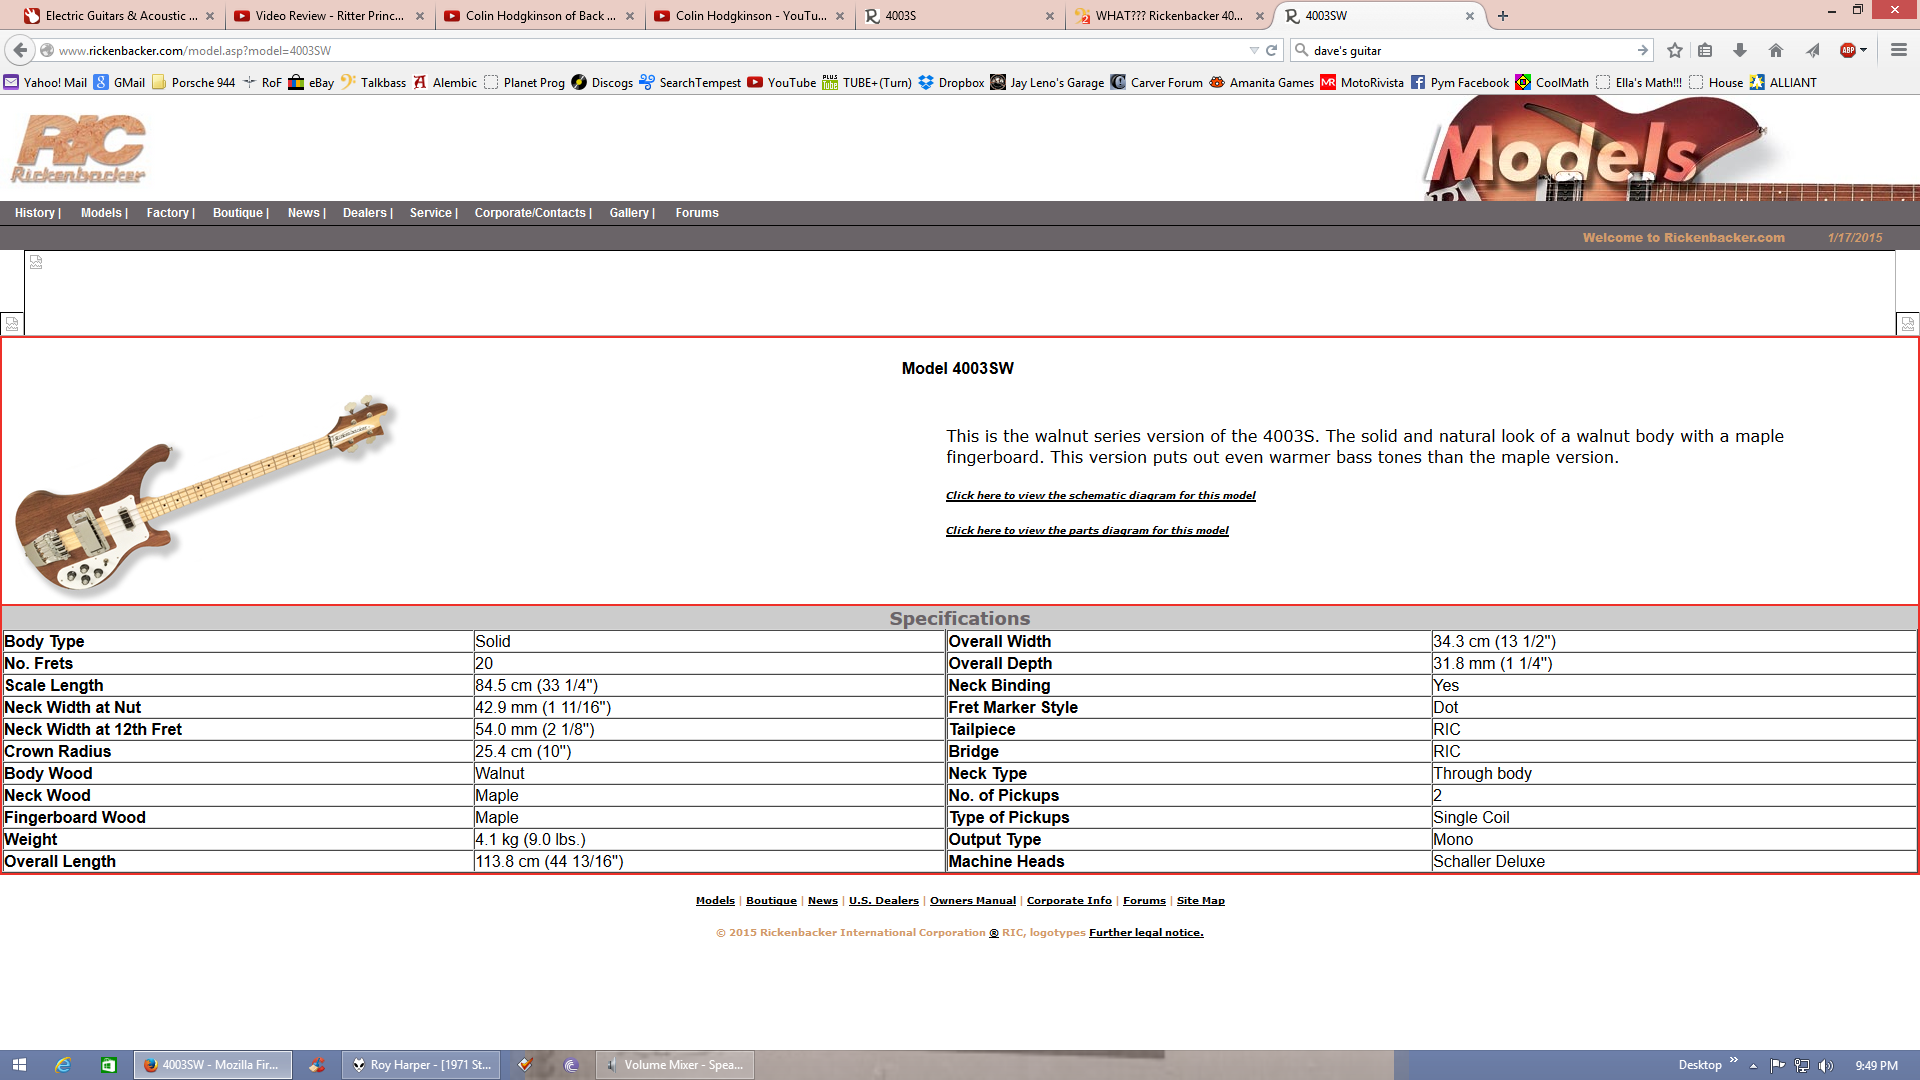Click the Further legal notice link
Image resolution: width=1920 pixels, height=1080 pixels.
point(1146,933)
